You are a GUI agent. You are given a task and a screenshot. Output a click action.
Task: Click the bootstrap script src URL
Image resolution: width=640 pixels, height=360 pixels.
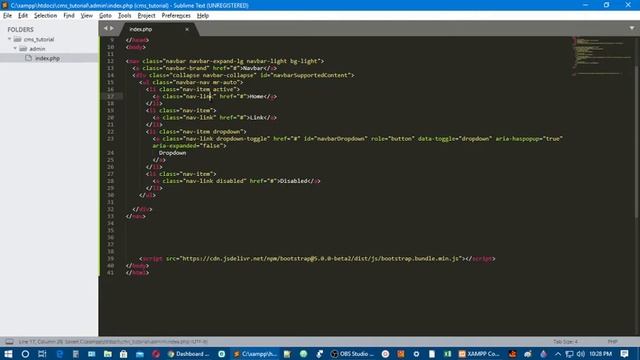tap(320, 258)
